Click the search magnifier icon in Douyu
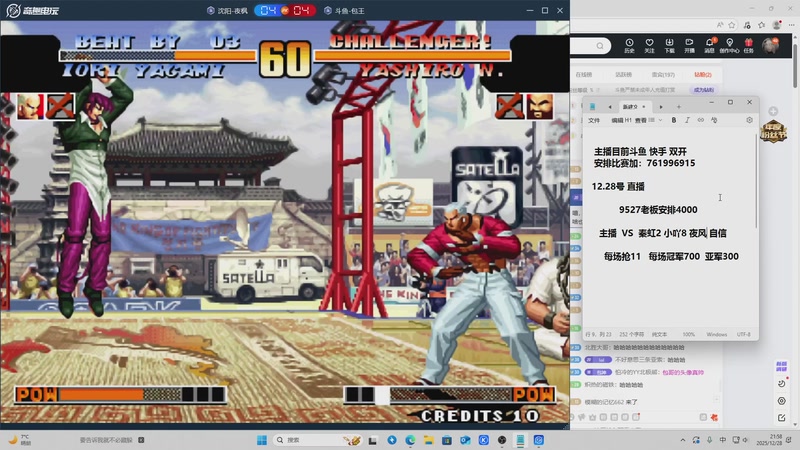Image resolution: width=800 pixels, height=450 pixels. coord(600,46)
